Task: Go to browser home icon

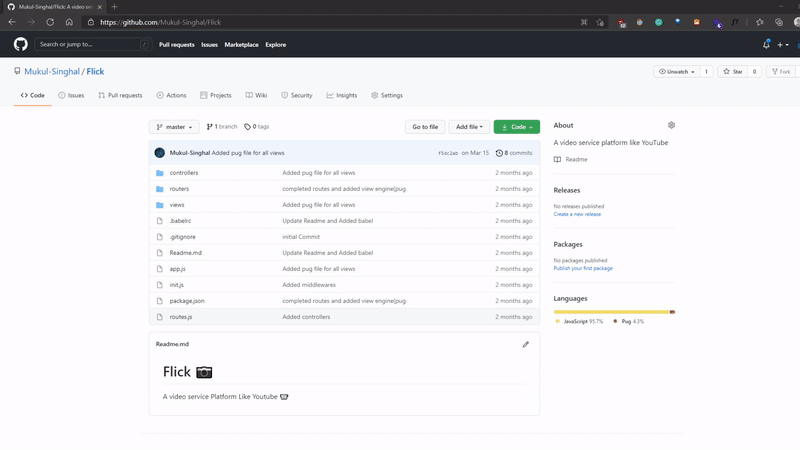Action: 69,22
